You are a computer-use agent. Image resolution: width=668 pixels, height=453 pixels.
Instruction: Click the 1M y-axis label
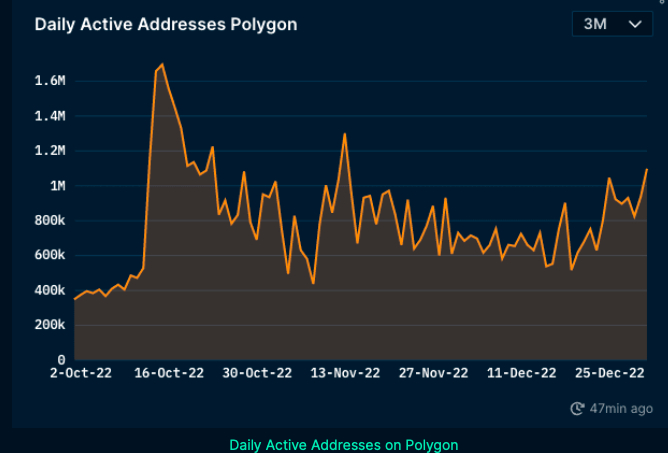coord(58,186)
